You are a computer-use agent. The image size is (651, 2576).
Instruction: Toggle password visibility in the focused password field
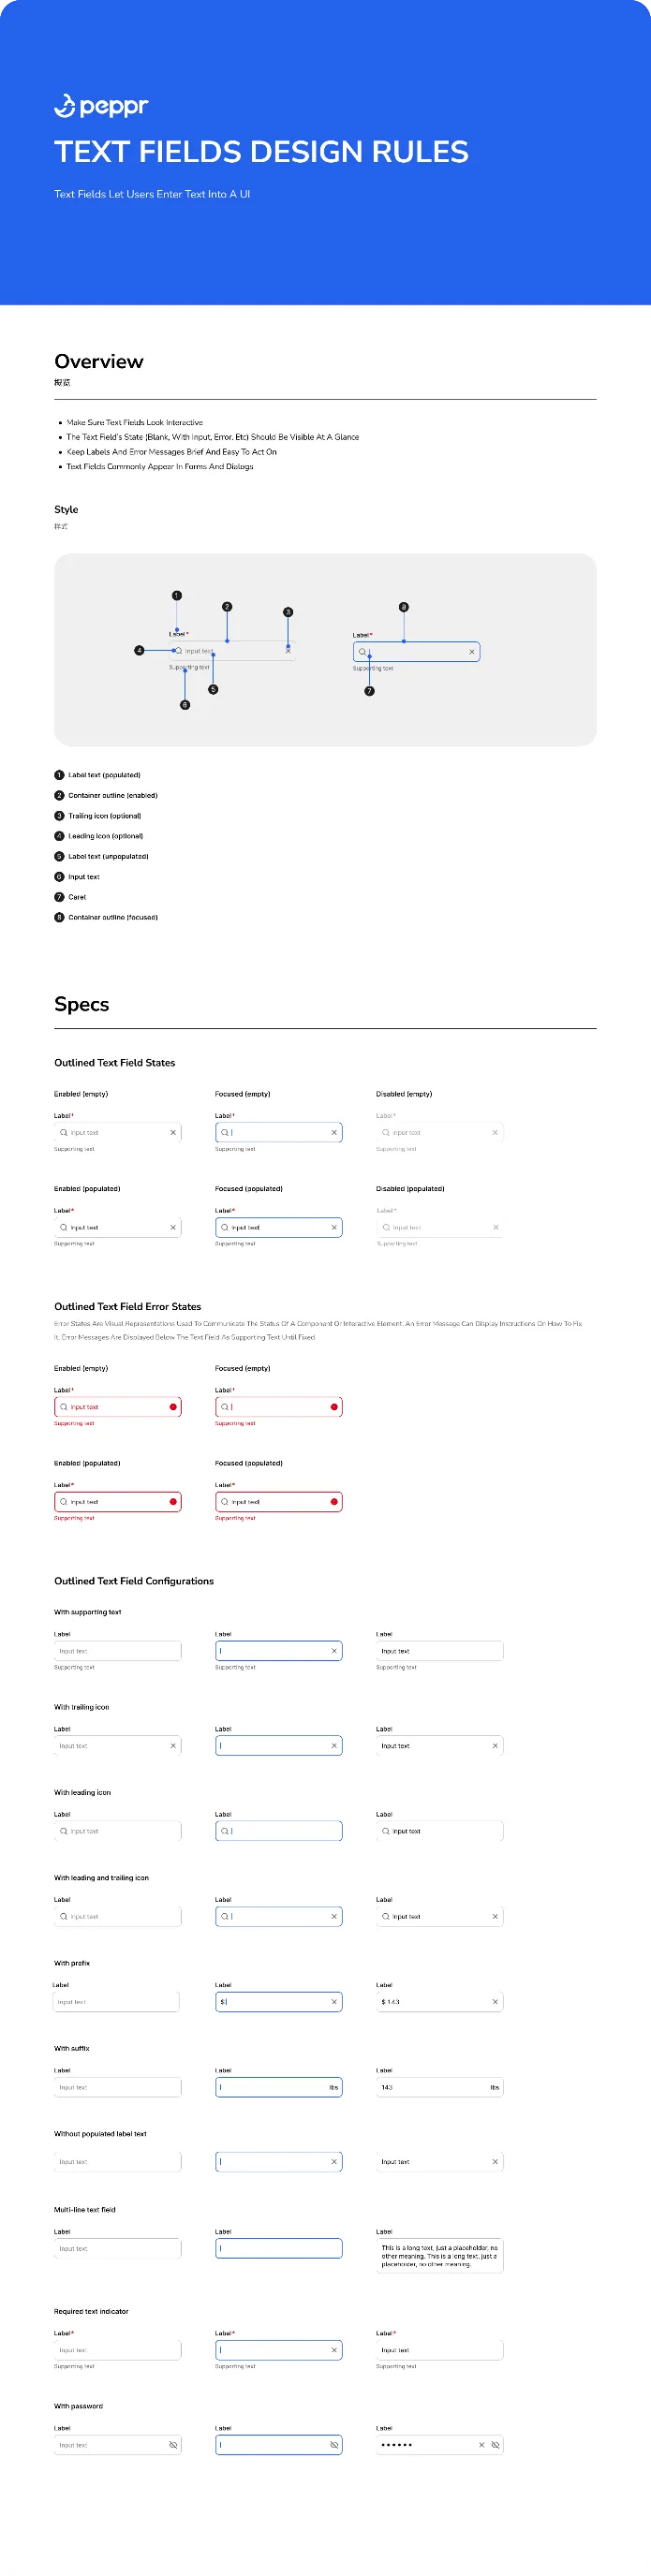coord(334,2445)
